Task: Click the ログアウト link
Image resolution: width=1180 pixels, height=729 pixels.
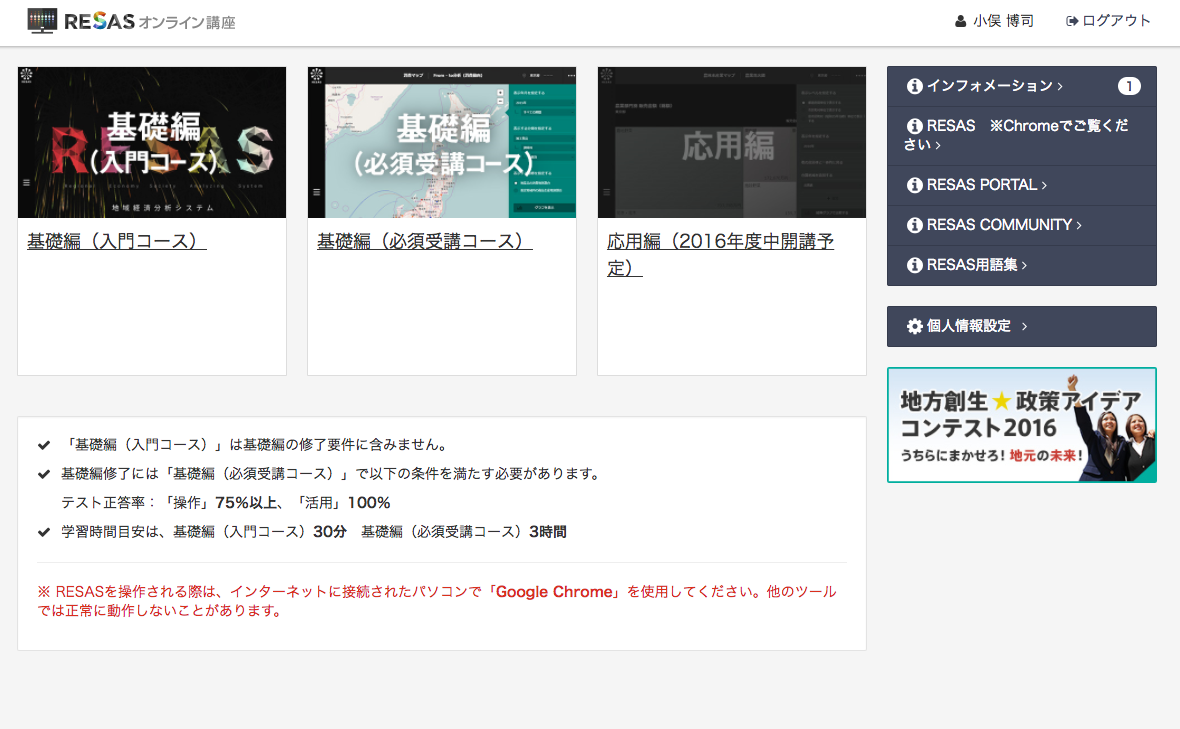Action: point(1109,21)
